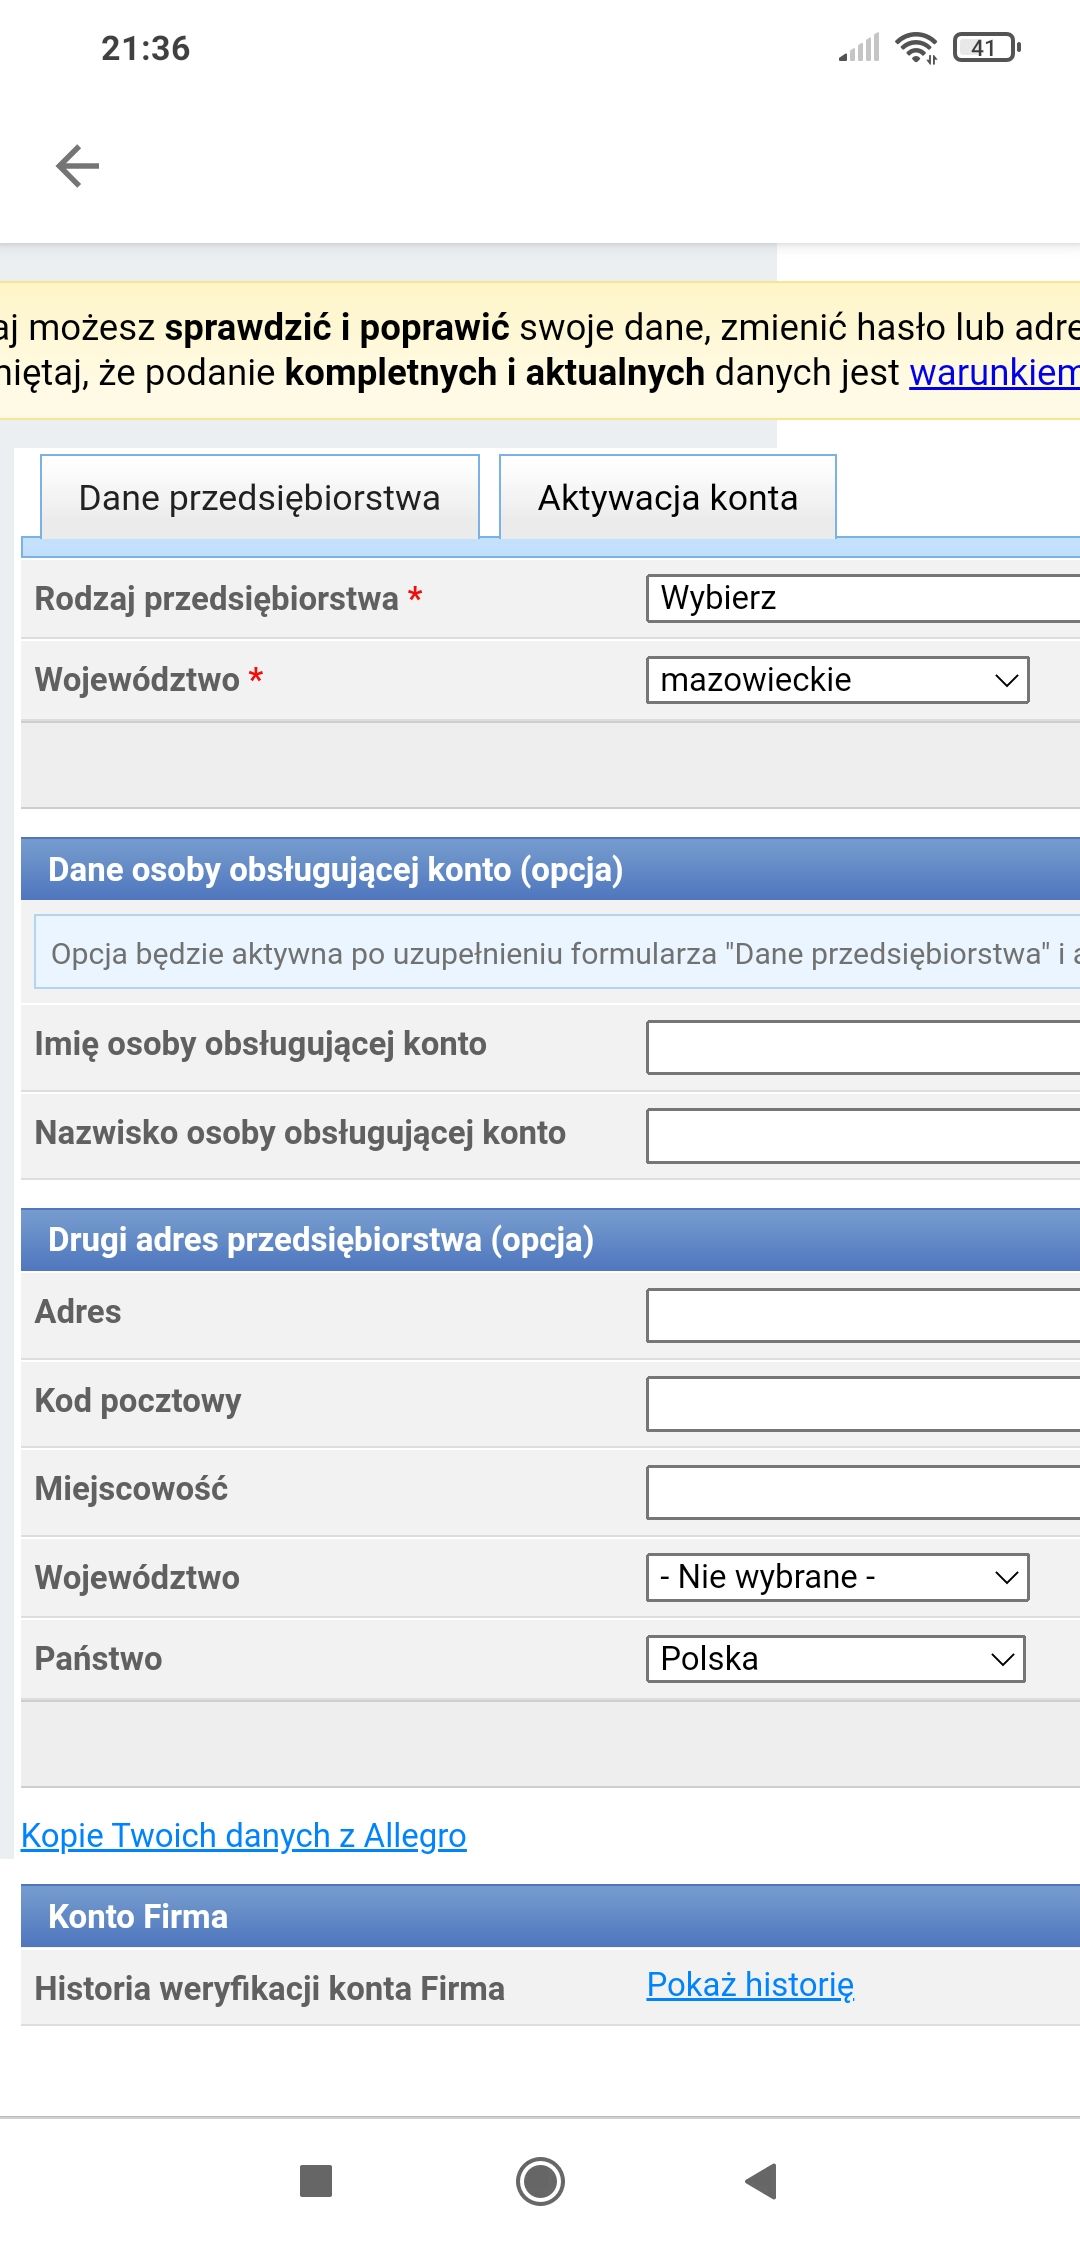Switch to the Aktywacja konta tab
This screenshot has width=1080, height=2246.
(x=667, y=497)
